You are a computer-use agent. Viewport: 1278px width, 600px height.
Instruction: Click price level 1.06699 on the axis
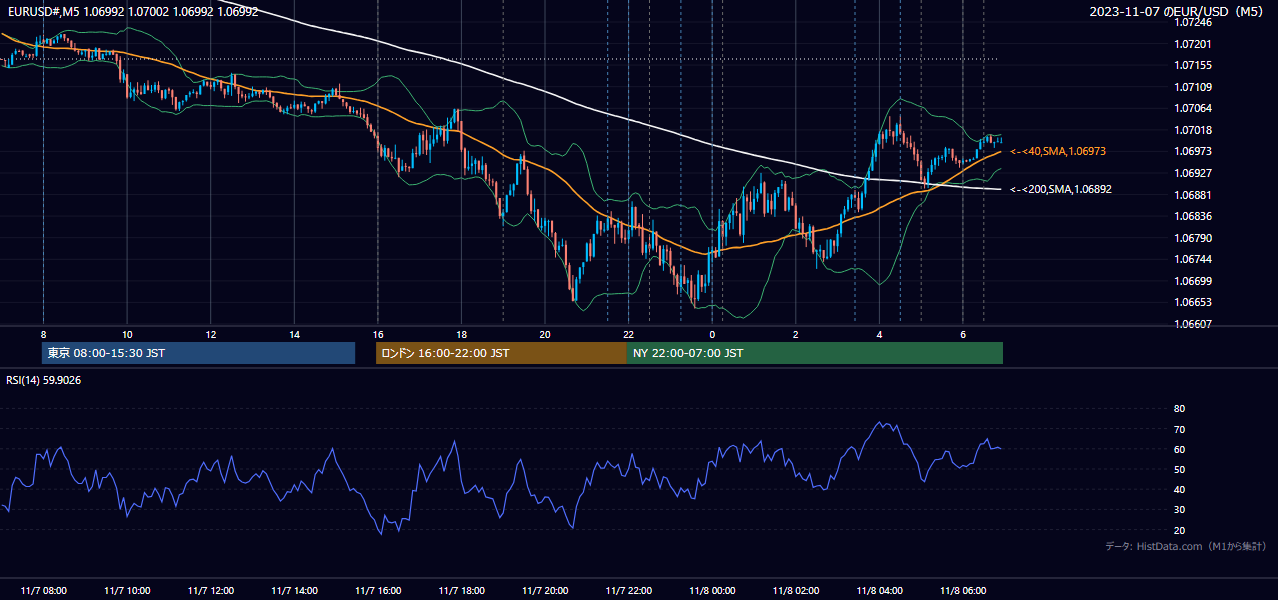pos(1193,281)
